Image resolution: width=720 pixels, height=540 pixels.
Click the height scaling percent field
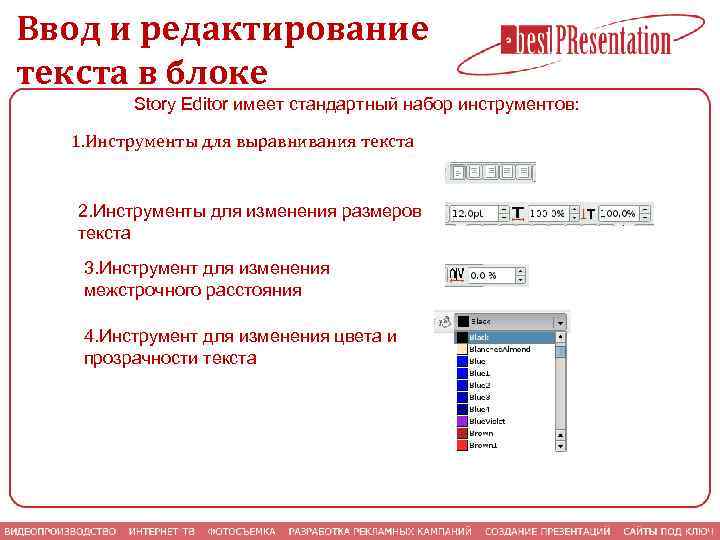tap(619, 214)
